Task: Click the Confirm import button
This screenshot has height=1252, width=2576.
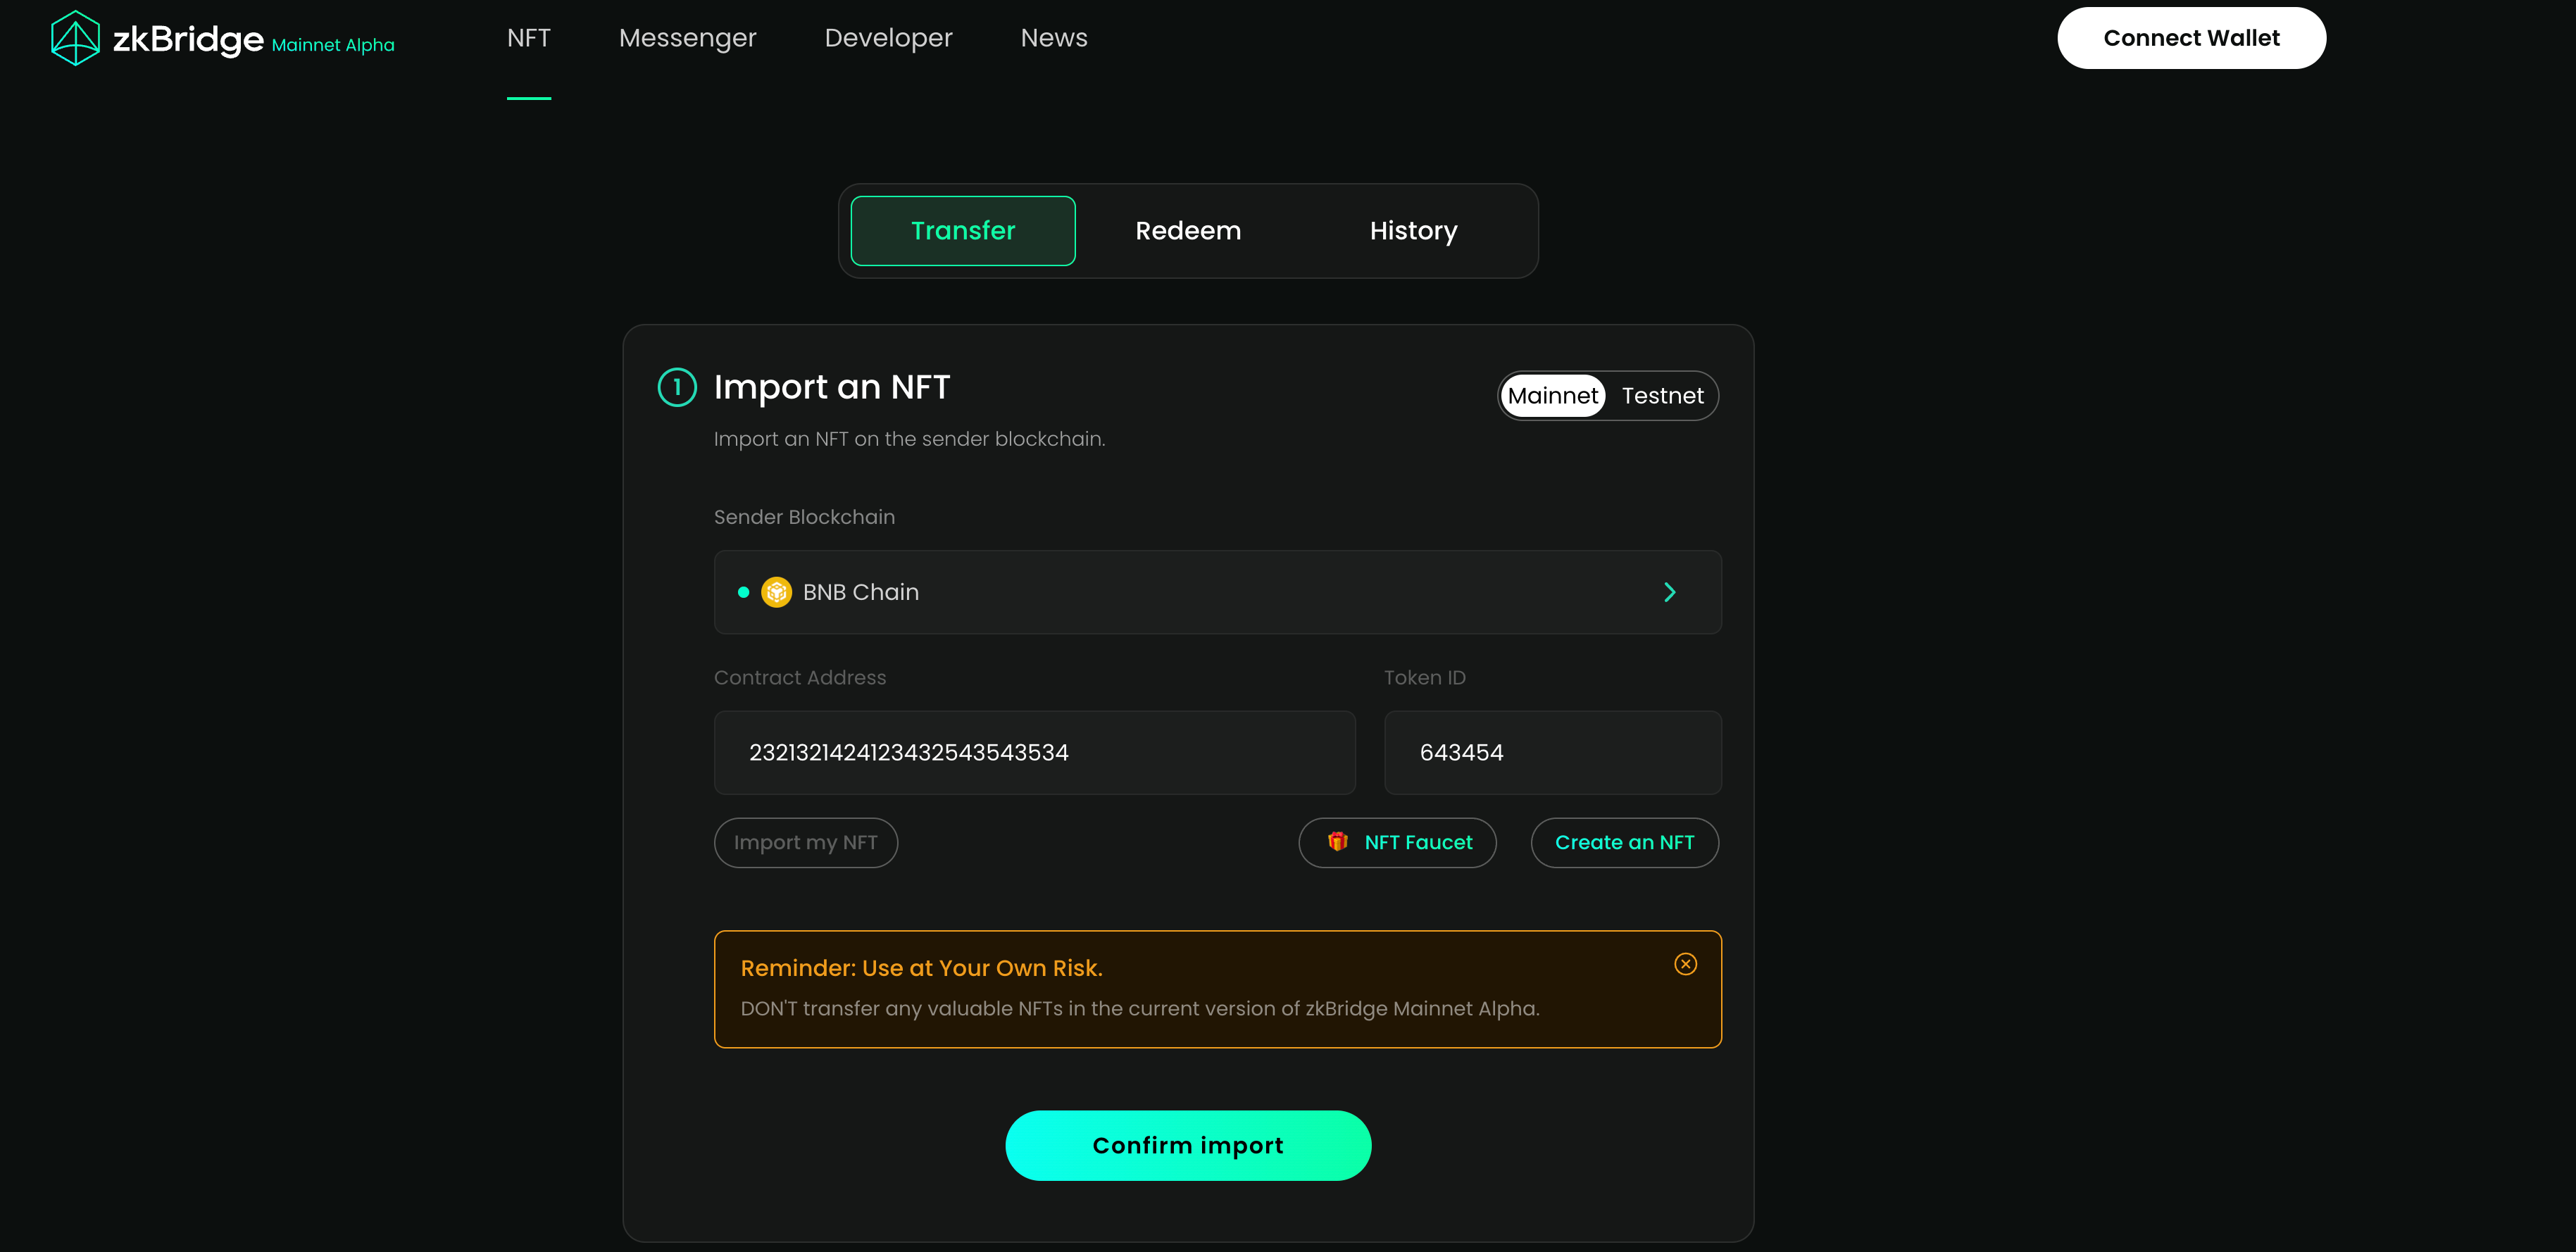Action: click(1188, 1145)
